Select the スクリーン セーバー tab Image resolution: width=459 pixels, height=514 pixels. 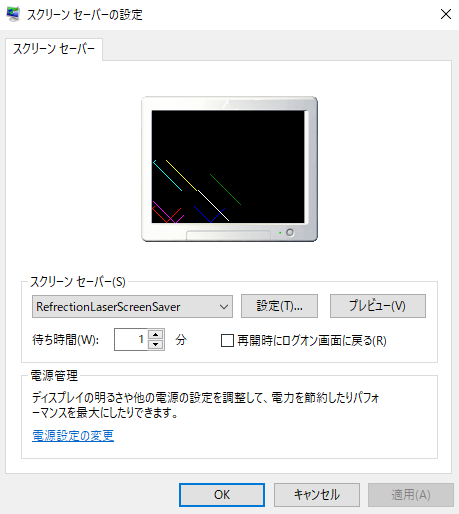[x=54, y=49]
